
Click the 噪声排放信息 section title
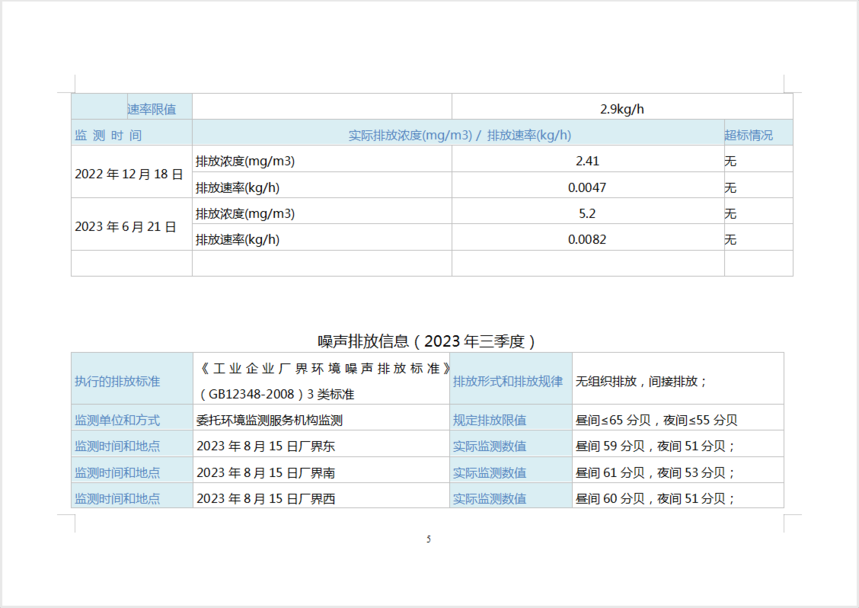point(429,341)
